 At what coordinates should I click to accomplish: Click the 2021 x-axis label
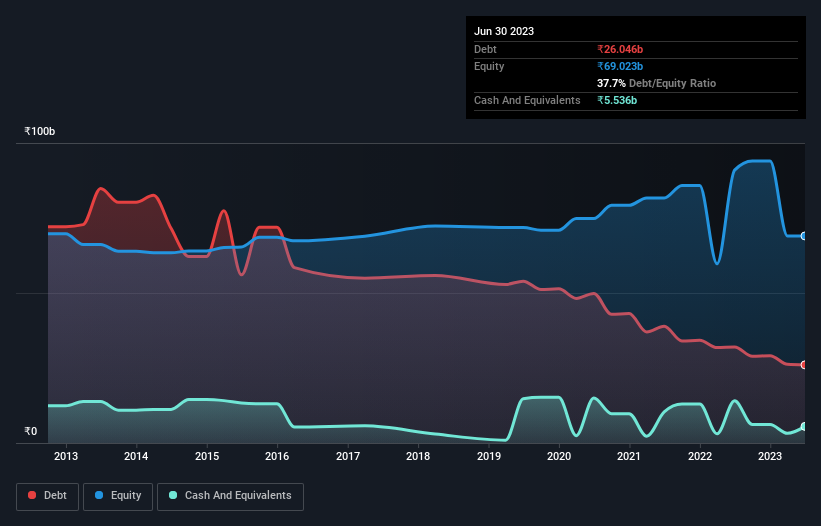pos(629,456)
